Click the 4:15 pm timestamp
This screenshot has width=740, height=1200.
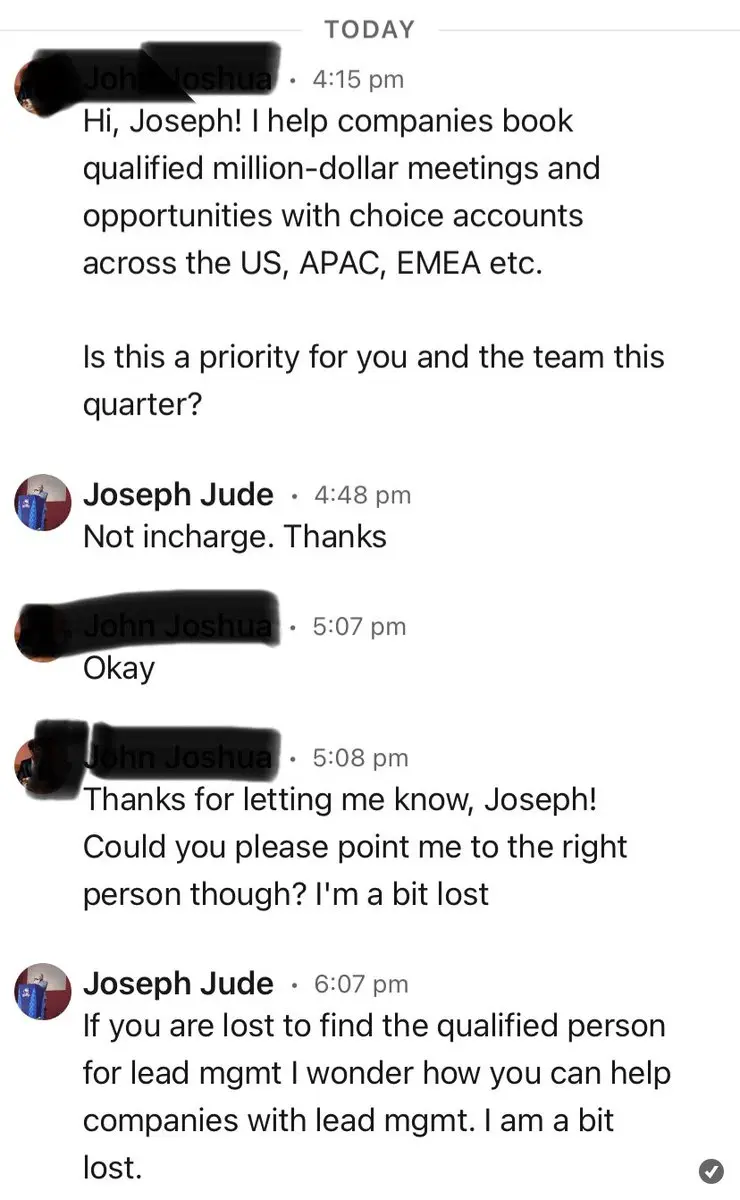click(x=358, y=79)
